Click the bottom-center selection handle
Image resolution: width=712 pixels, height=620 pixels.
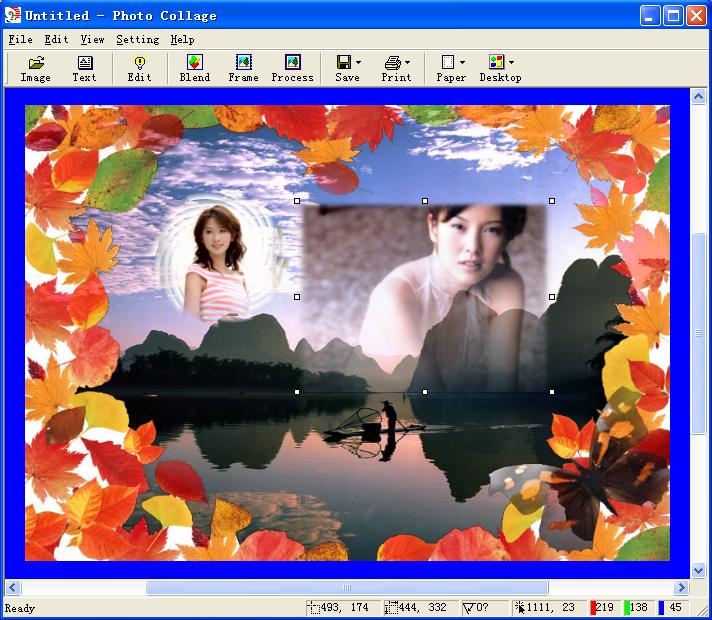[425, 392]
